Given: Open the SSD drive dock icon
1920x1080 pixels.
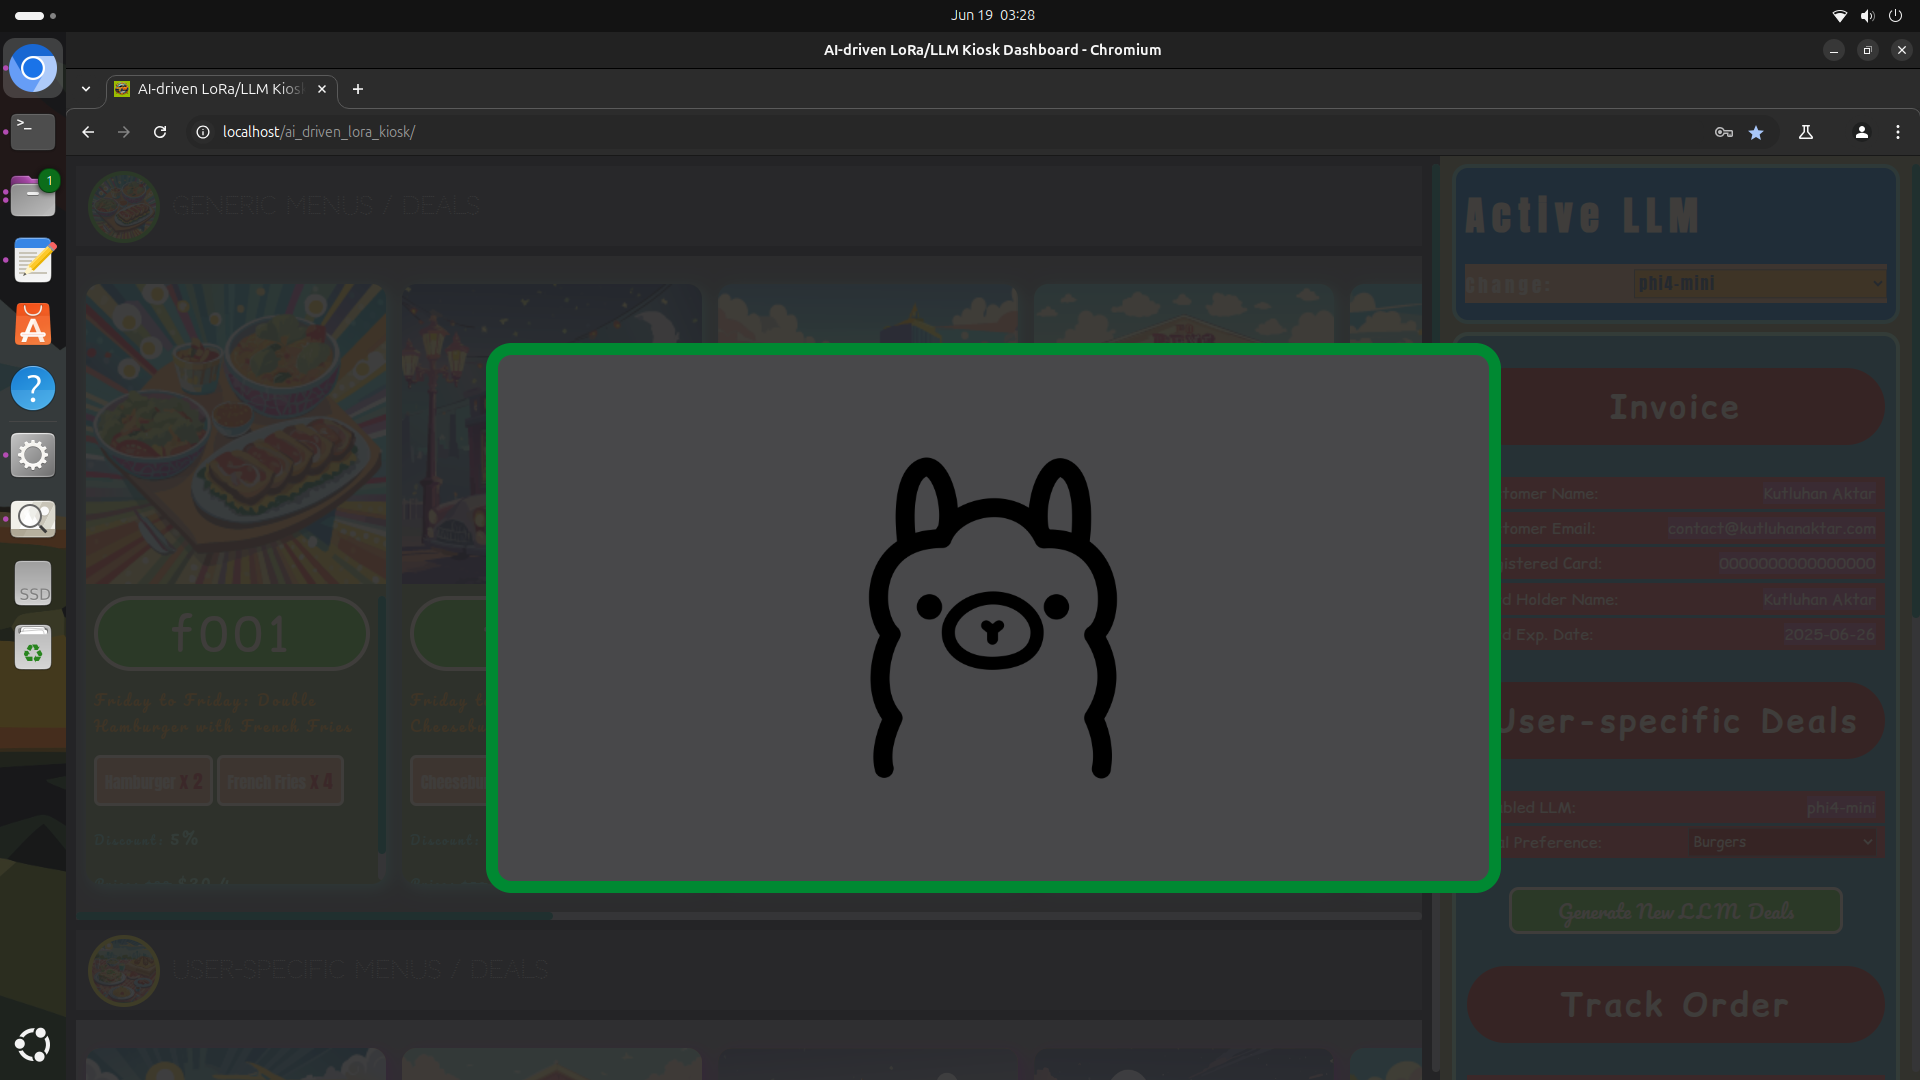Looking at the screenshot, I should pyautogui.click(x=33, y=583).
